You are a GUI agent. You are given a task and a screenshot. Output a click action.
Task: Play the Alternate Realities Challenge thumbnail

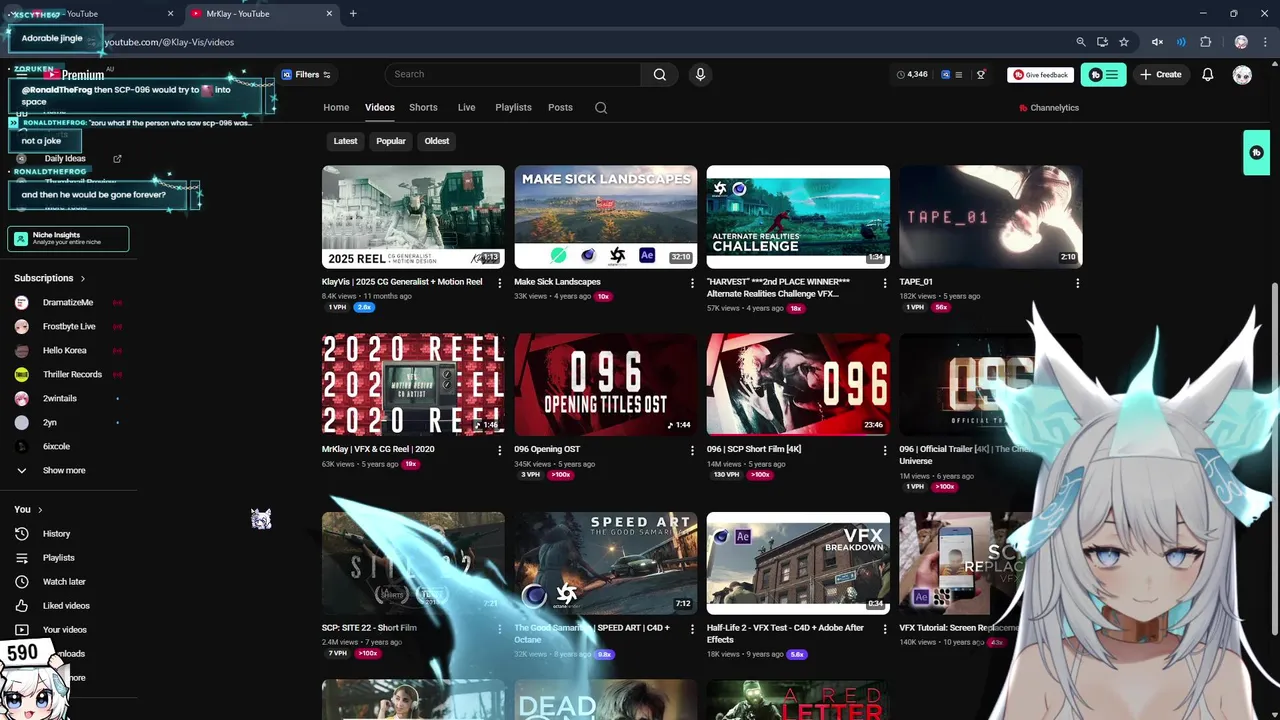point(798,217)
